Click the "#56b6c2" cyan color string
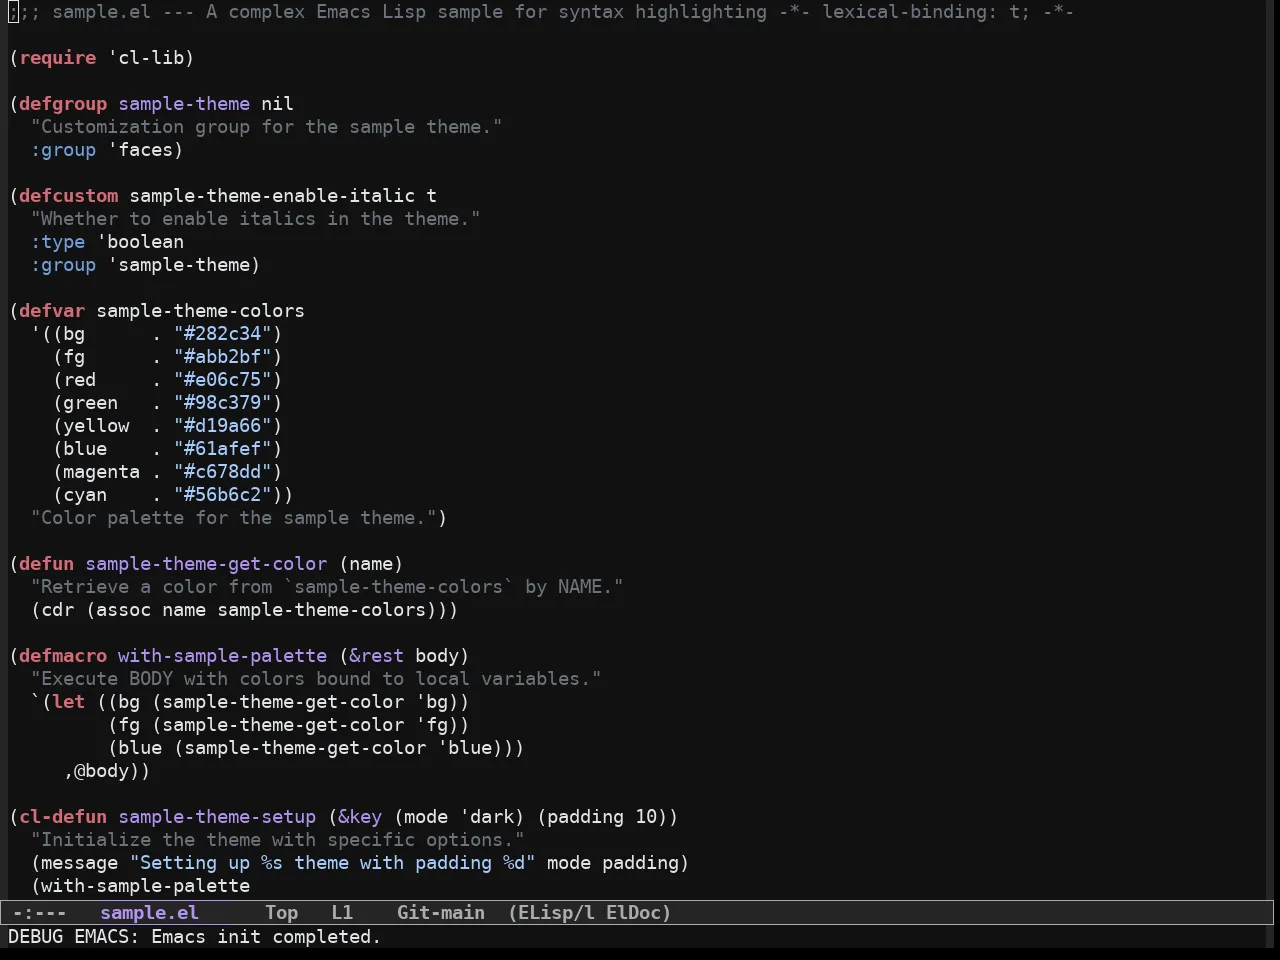1280x960 pixels. coord(223,495)
